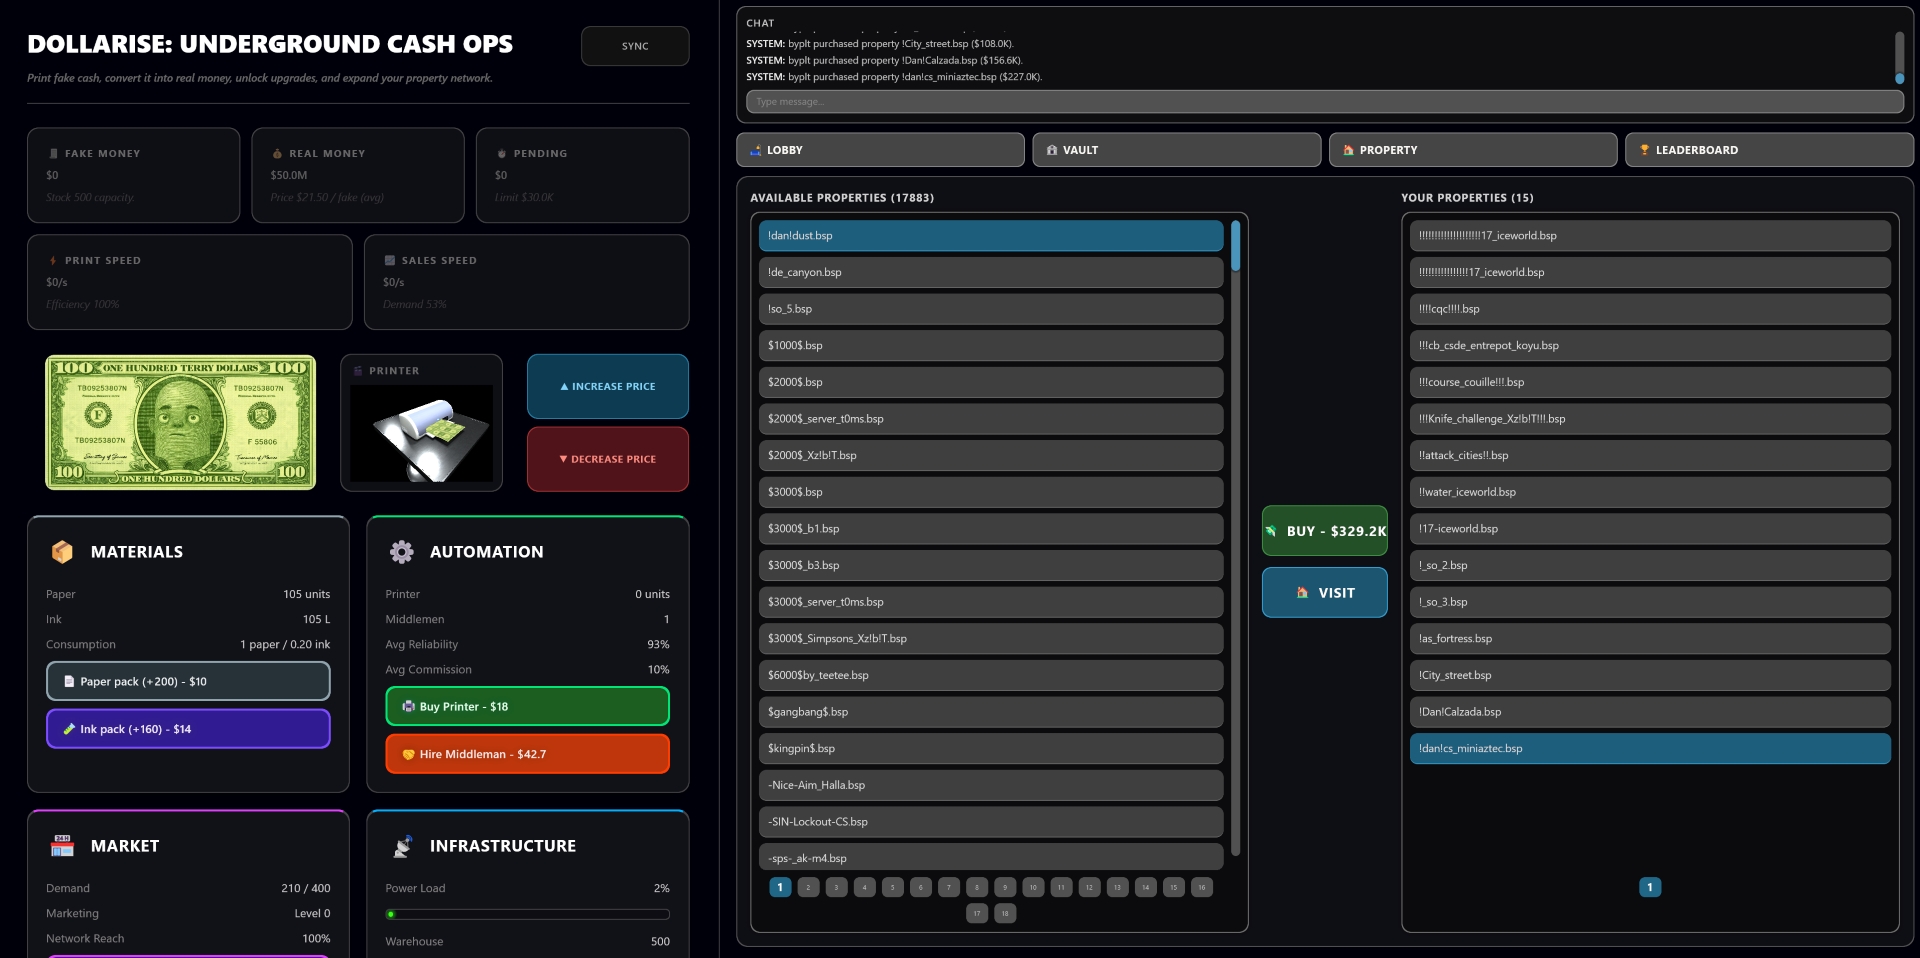Click the Infrastructure satellite dish icon
This screenshot has height=958, width=1920.
402,846
